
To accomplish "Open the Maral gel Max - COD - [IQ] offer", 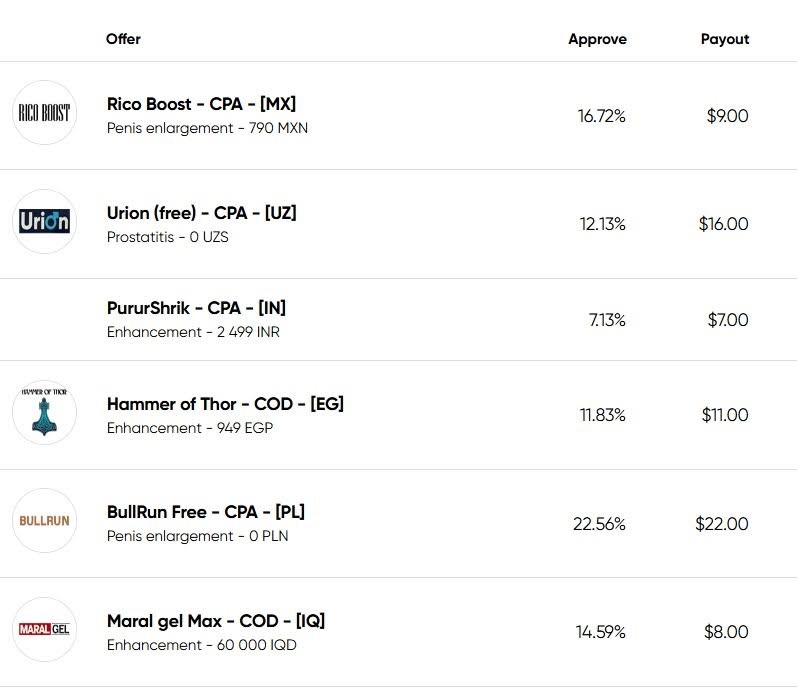I will pyautogui.click(x=215, y=621).
